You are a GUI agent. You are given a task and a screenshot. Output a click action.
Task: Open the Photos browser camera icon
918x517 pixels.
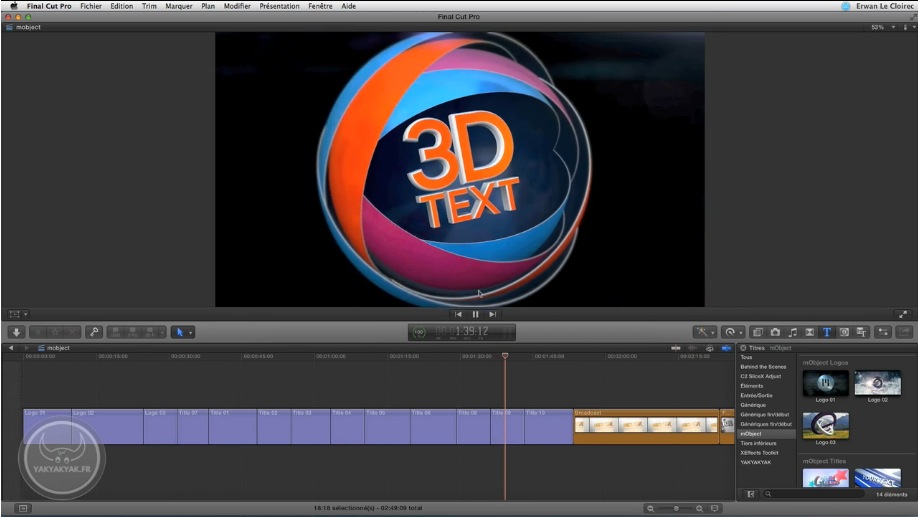pyautogui.click(x=775, y=332)
